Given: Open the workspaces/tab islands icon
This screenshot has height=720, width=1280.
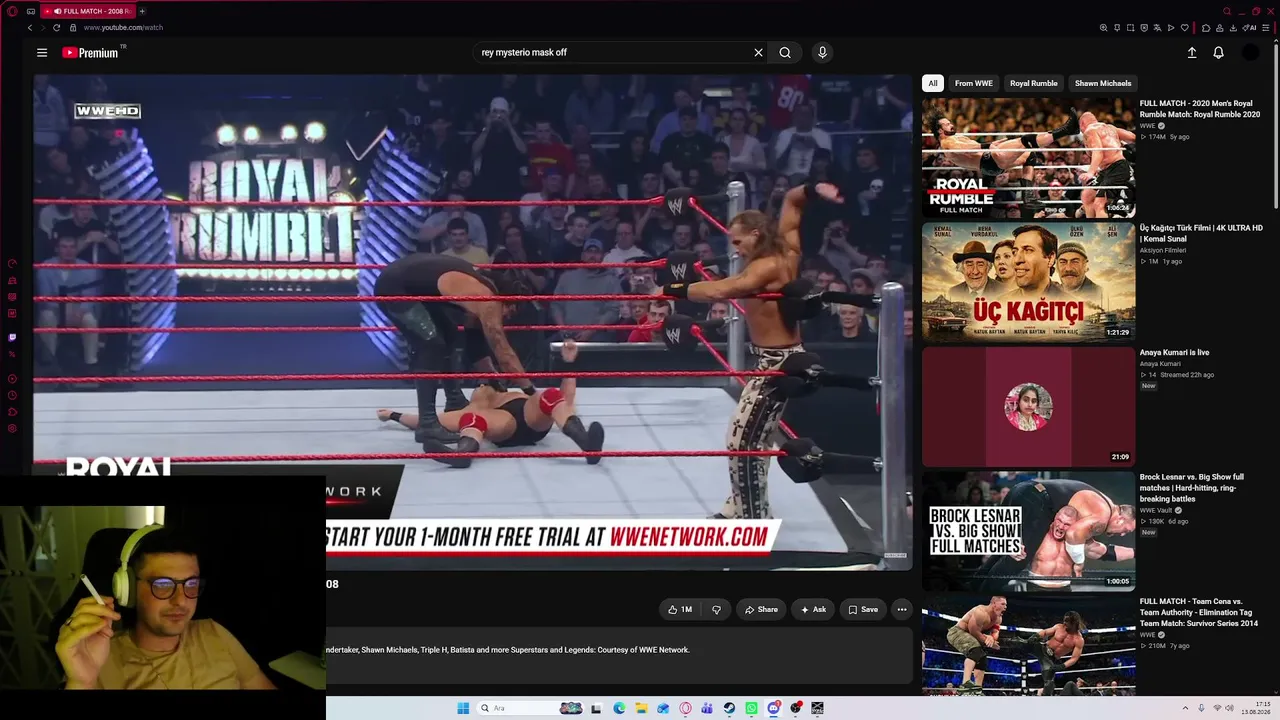Looking at the screenshot, I should pyautogui.click(x=31, y=11).
